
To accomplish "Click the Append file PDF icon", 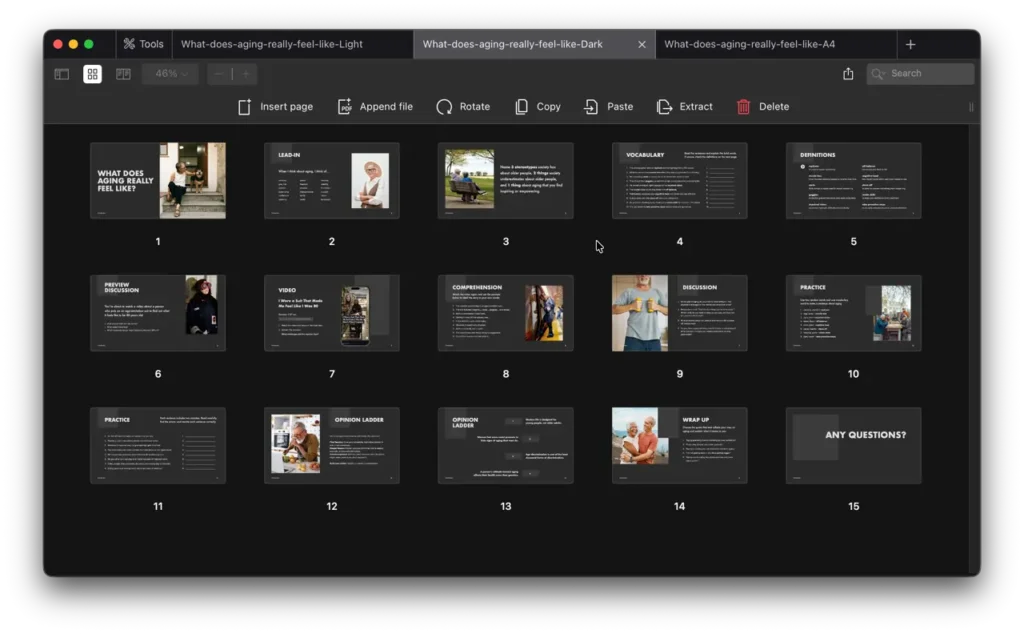I will (x=344, y=107).
